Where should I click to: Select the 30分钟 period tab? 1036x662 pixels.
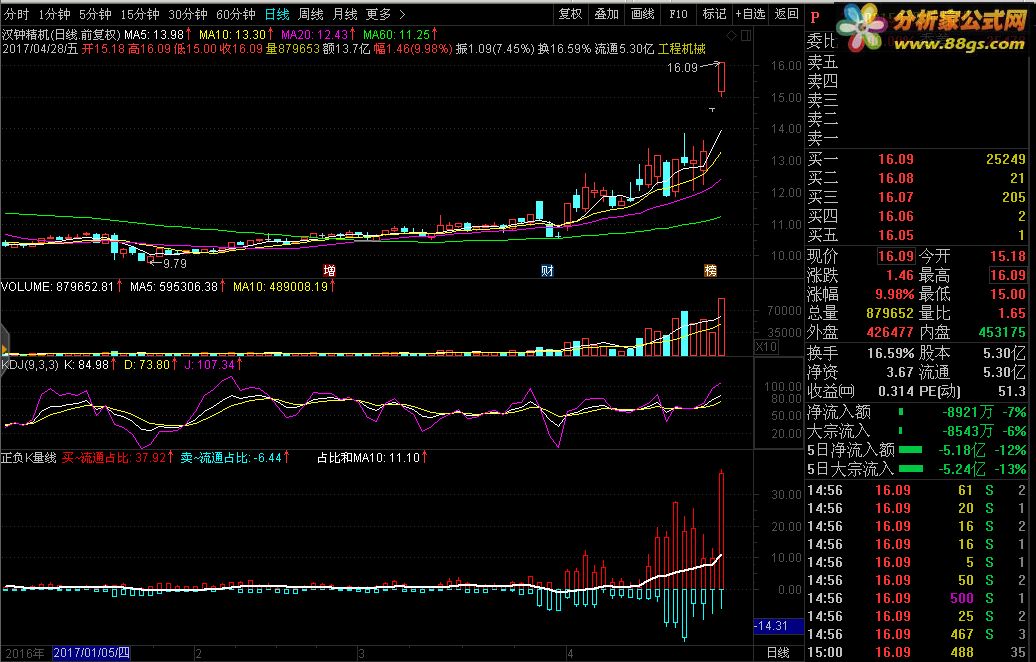[188, 14]
